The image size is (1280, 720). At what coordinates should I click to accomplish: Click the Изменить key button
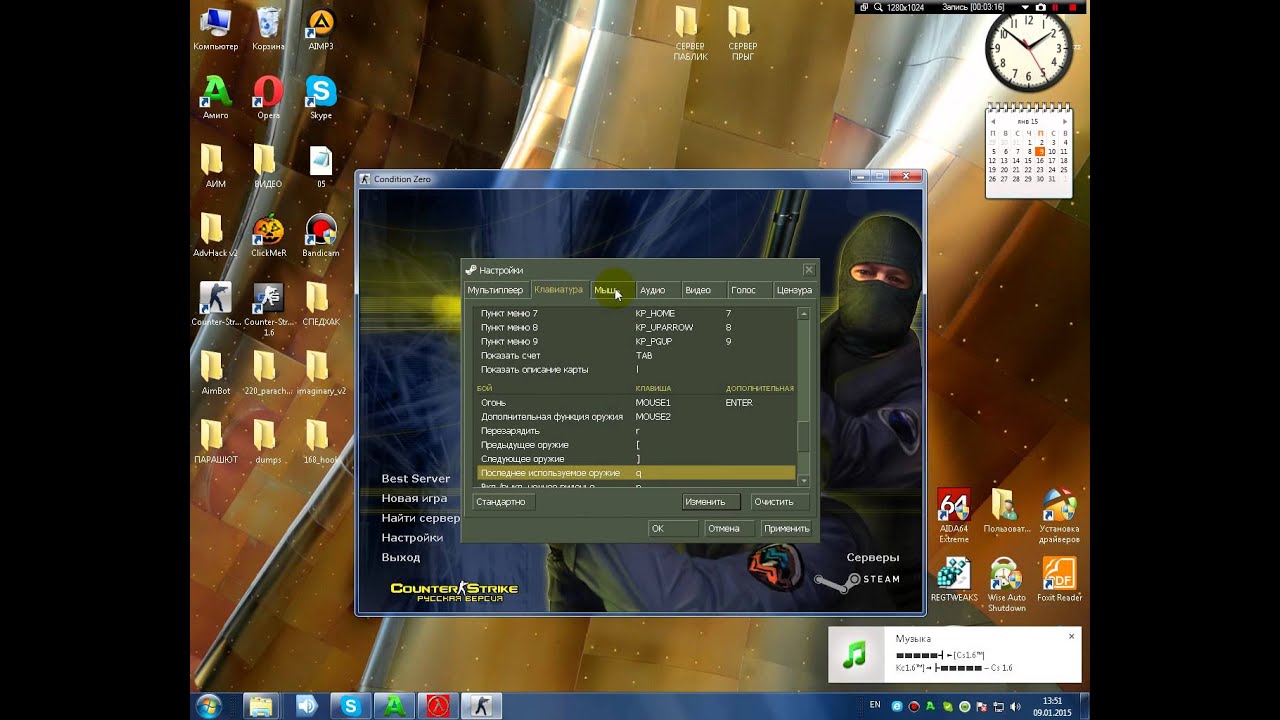coord(711,502)
